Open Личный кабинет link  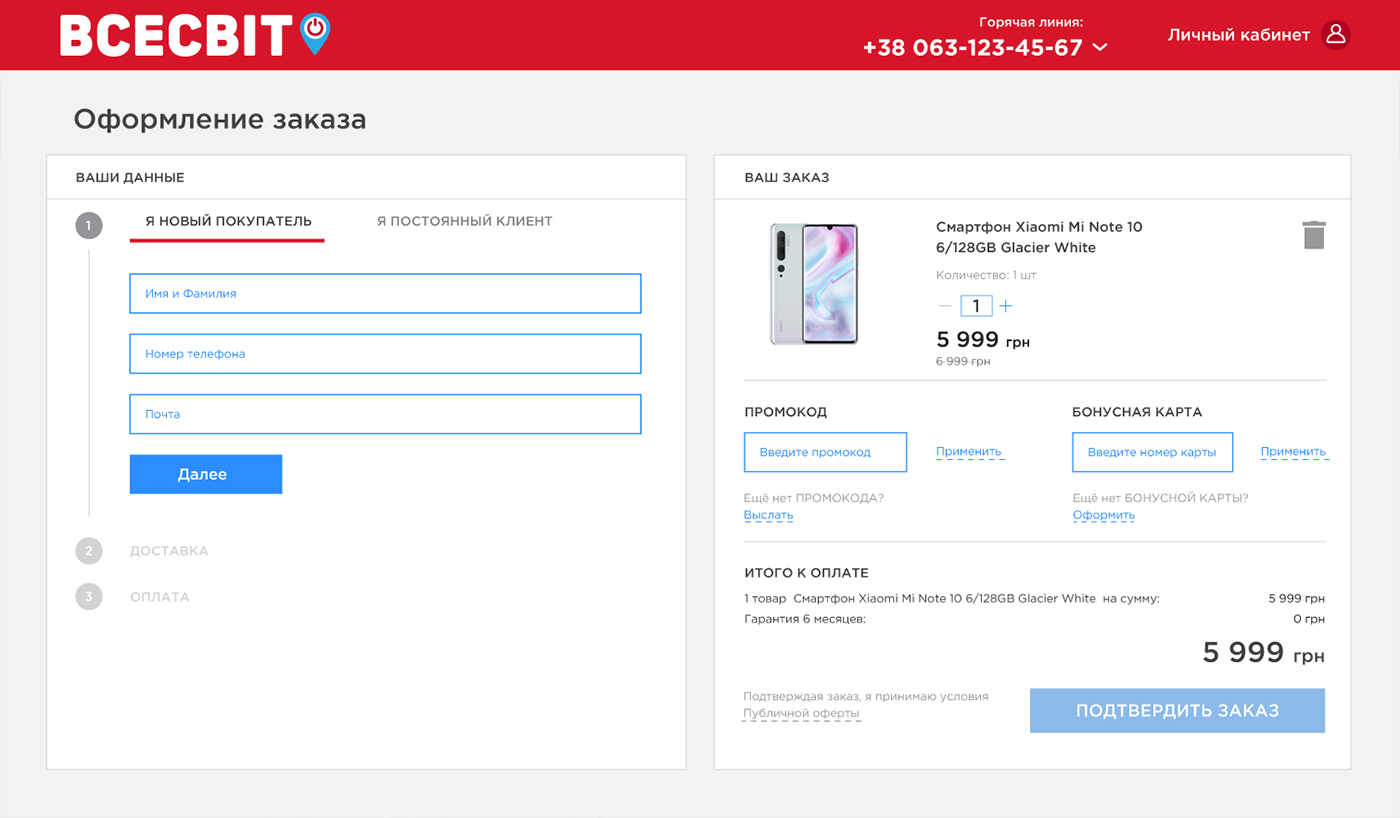coord(1239,35)
